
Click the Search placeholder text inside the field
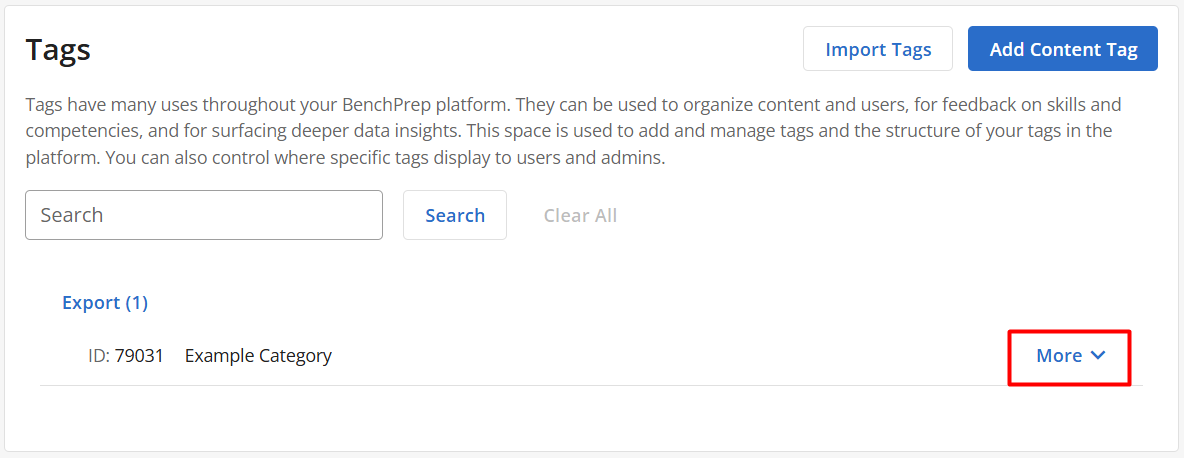click(x=72, y=215)
